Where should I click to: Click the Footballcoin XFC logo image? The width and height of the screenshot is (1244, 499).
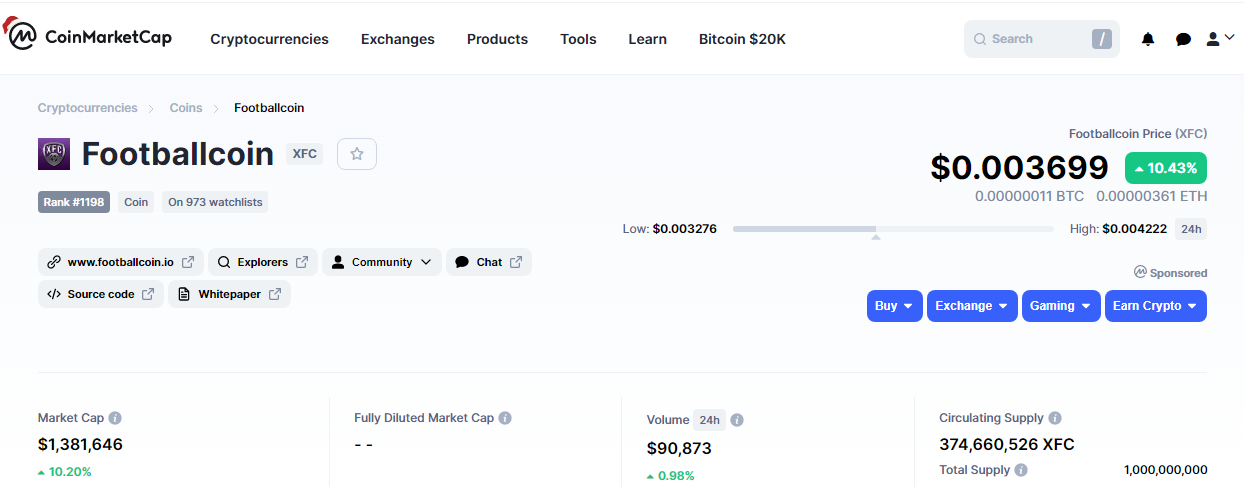tap(54, 154)
